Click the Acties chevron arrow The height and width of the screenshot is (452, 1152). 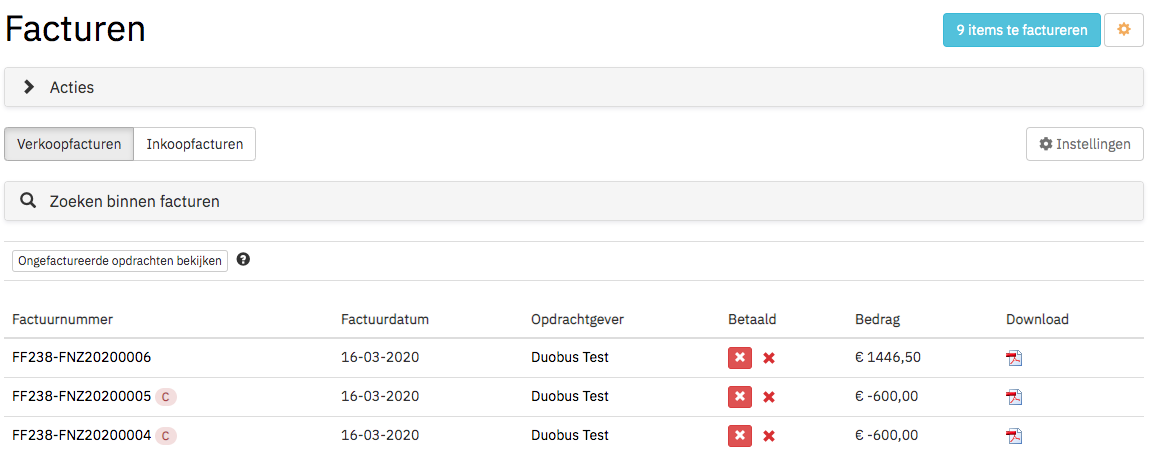pyautogui.click(x=29, y=87)
